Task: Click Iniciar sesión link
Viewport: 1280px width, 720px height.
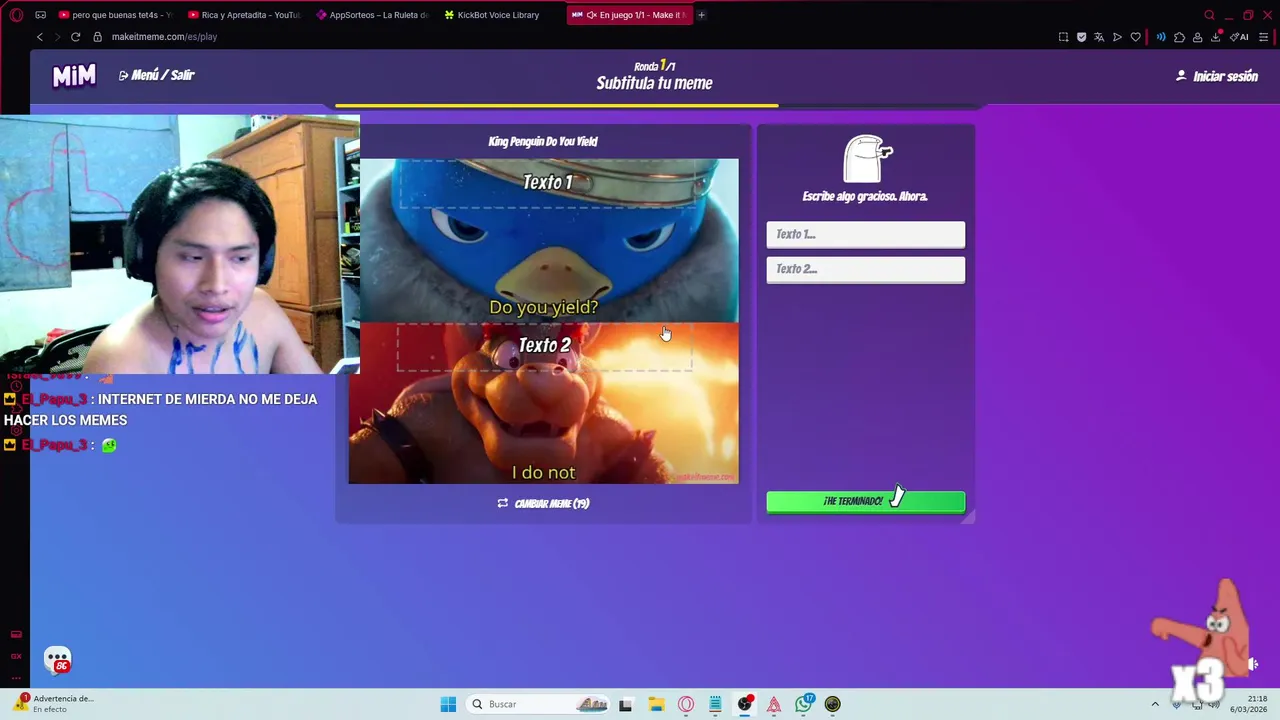Action: tap(1217, 76)
